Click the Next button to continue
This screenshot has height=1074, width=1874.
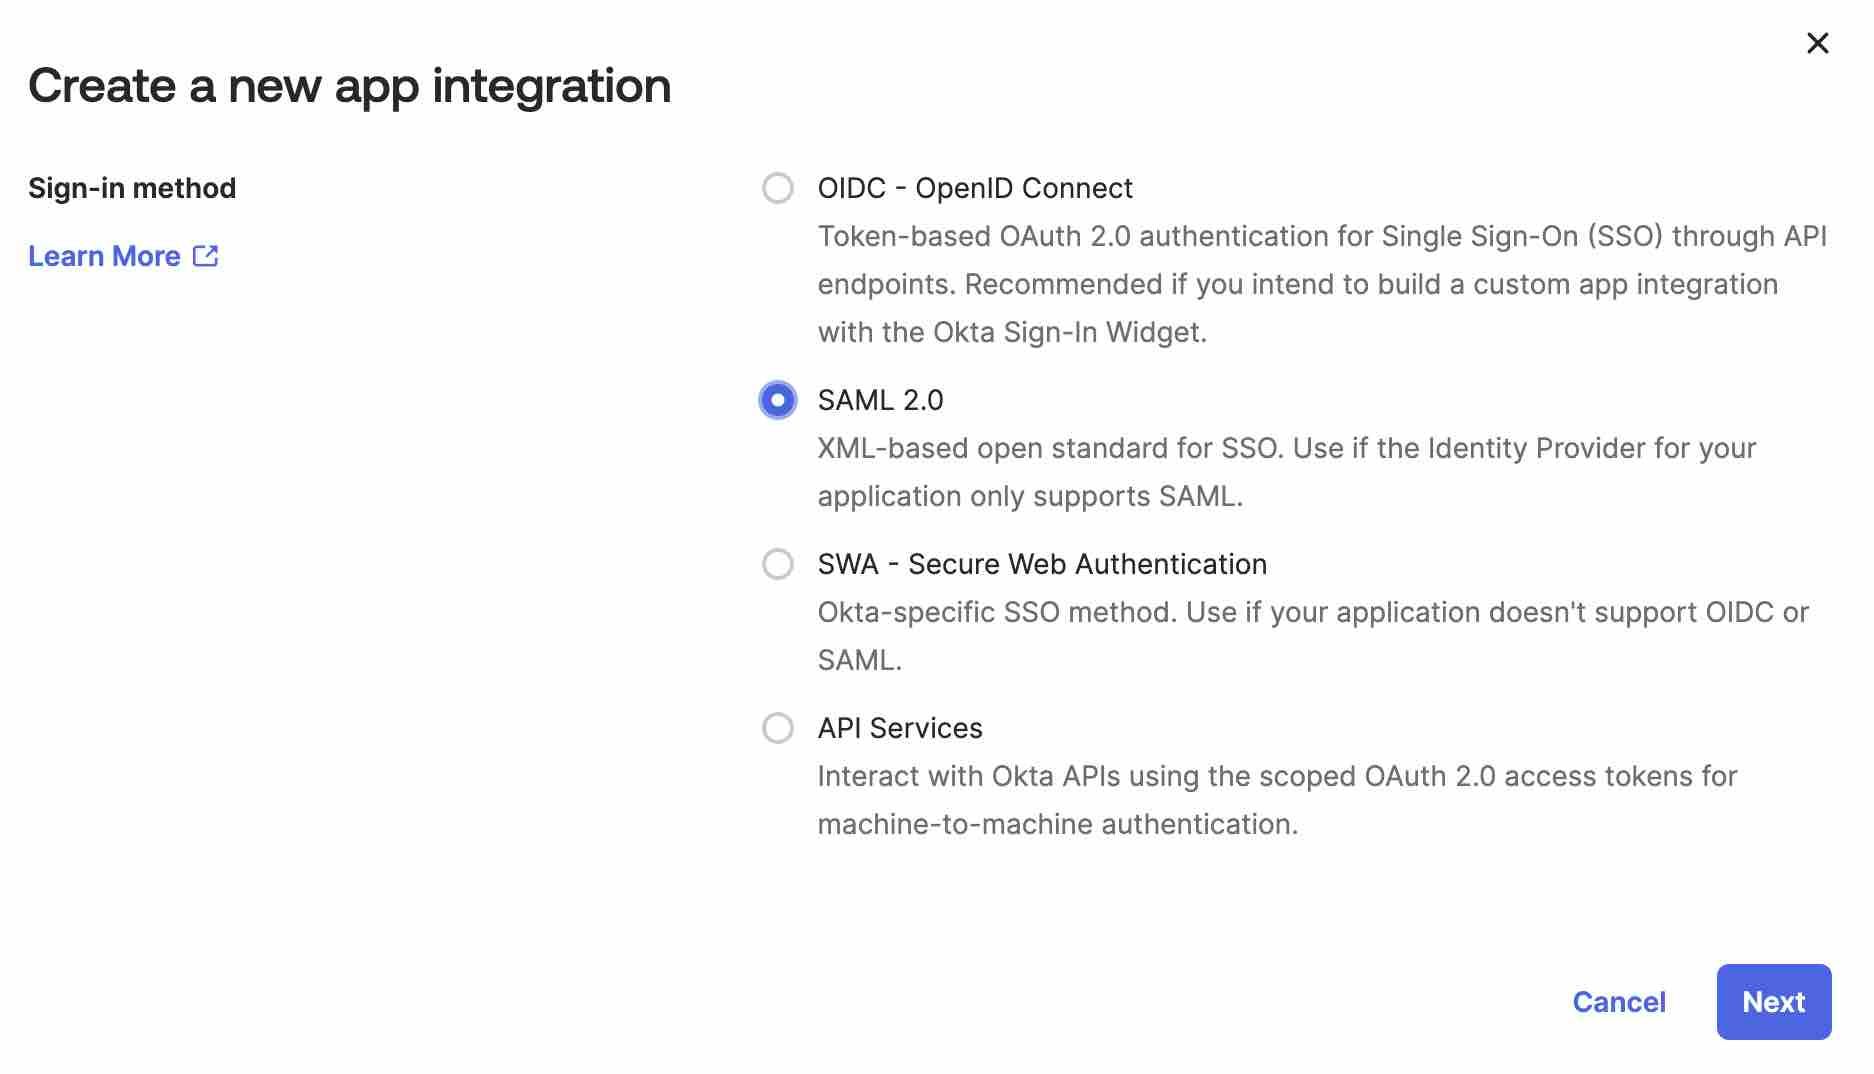tap(1773, 1002)
